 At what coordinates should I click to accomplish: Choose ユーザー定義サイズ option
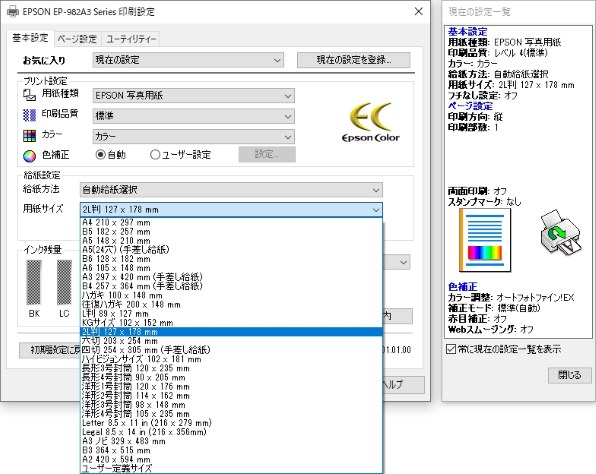pyautogui.click(x=231, y=469)
